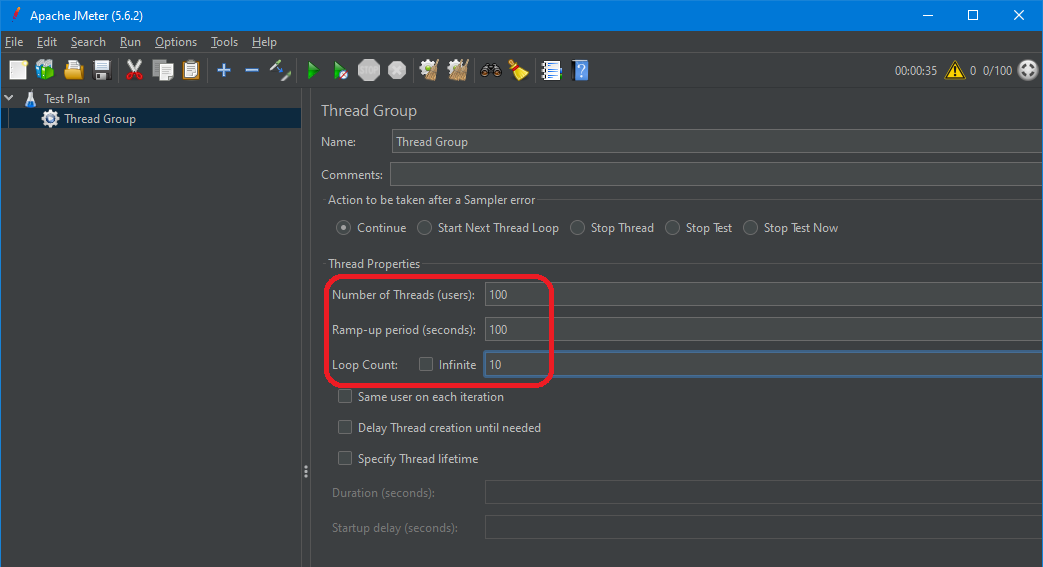Image resolution: width=1043 pixels, height=567 pixels.
Task: Click the Collapse All minus icon
Action: [x=252, y=70]
